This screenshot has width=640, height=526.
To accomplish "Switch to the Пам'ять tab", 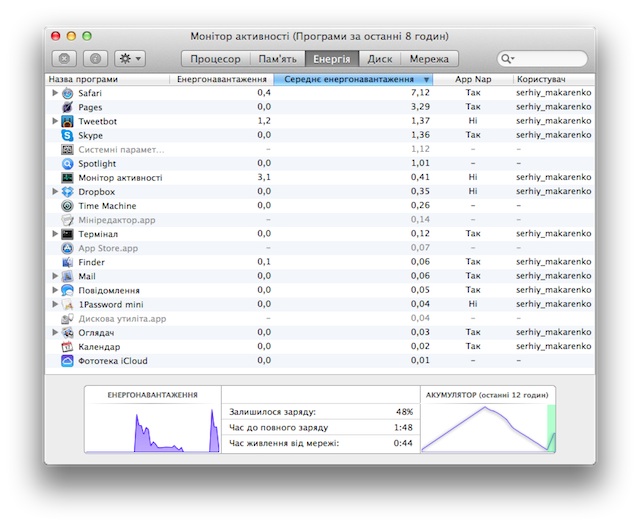I will [278, 59].
